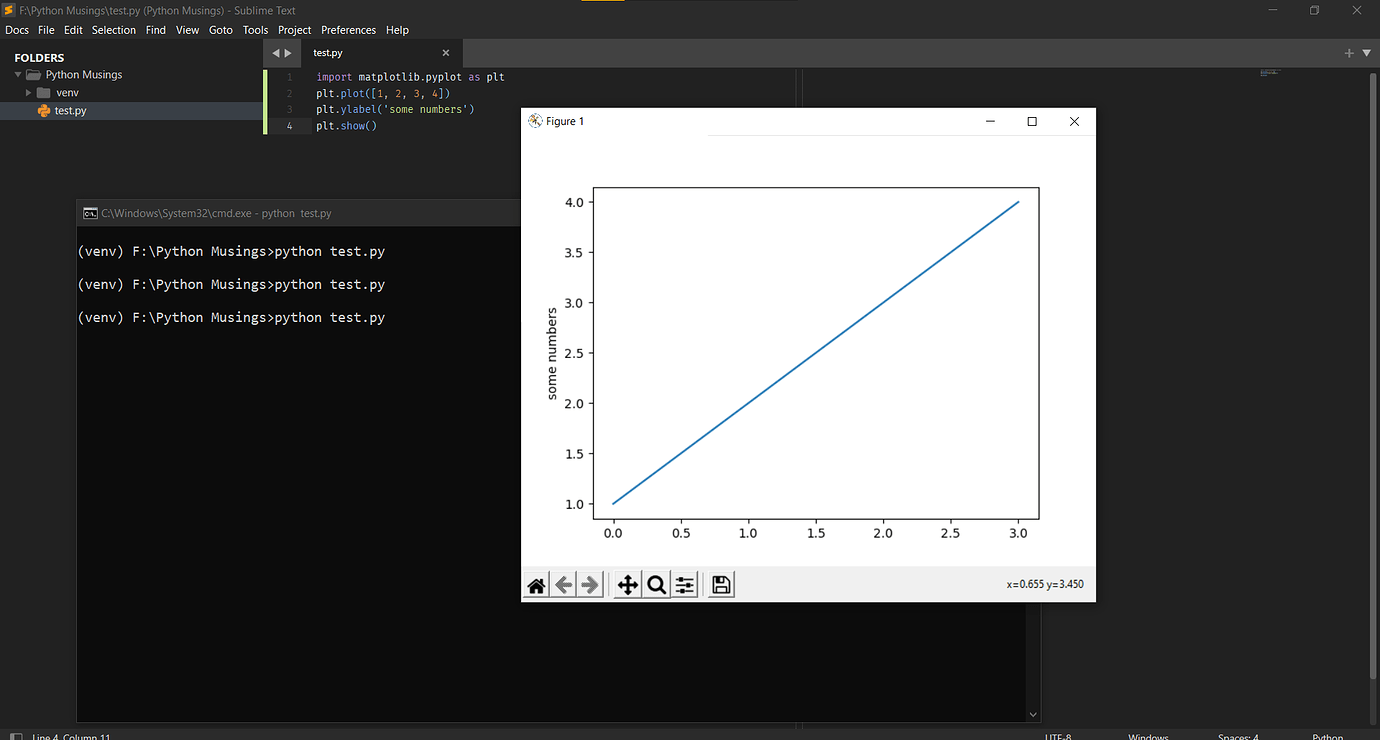Open the Python syntax selector
Image resolution: width=1380 pixels, height=740 pixels.
click(1328, 737)
